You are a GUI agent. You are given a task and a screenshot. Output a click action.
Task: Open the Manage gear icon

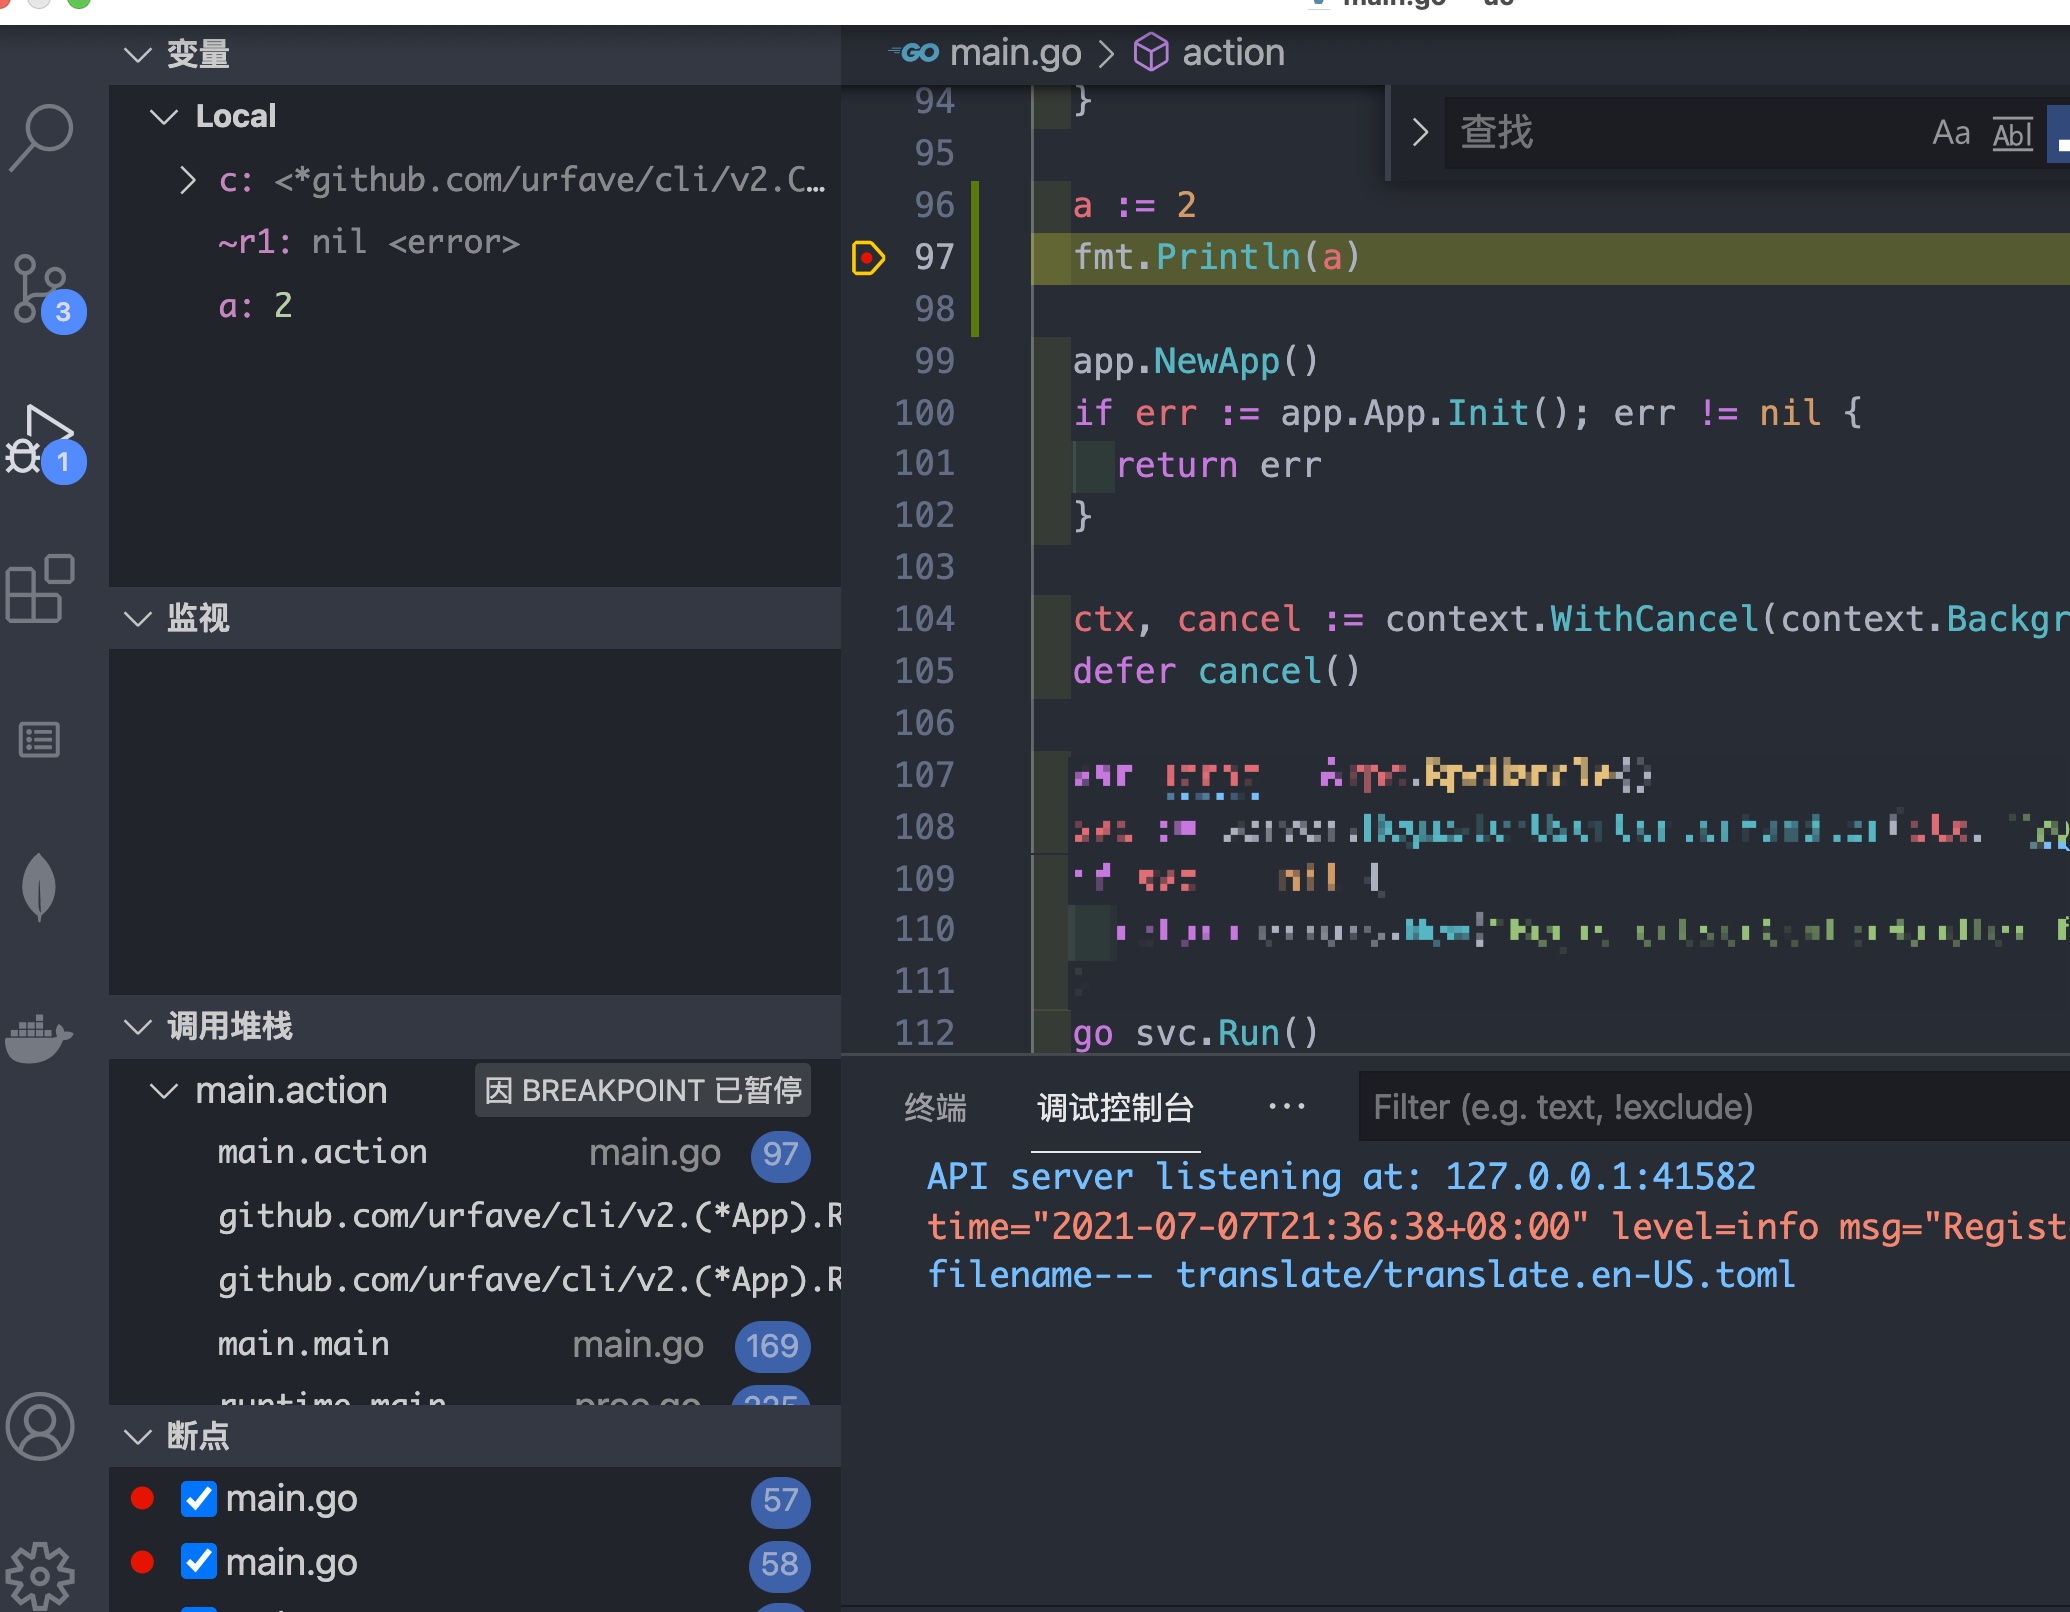pos(40,1576)
